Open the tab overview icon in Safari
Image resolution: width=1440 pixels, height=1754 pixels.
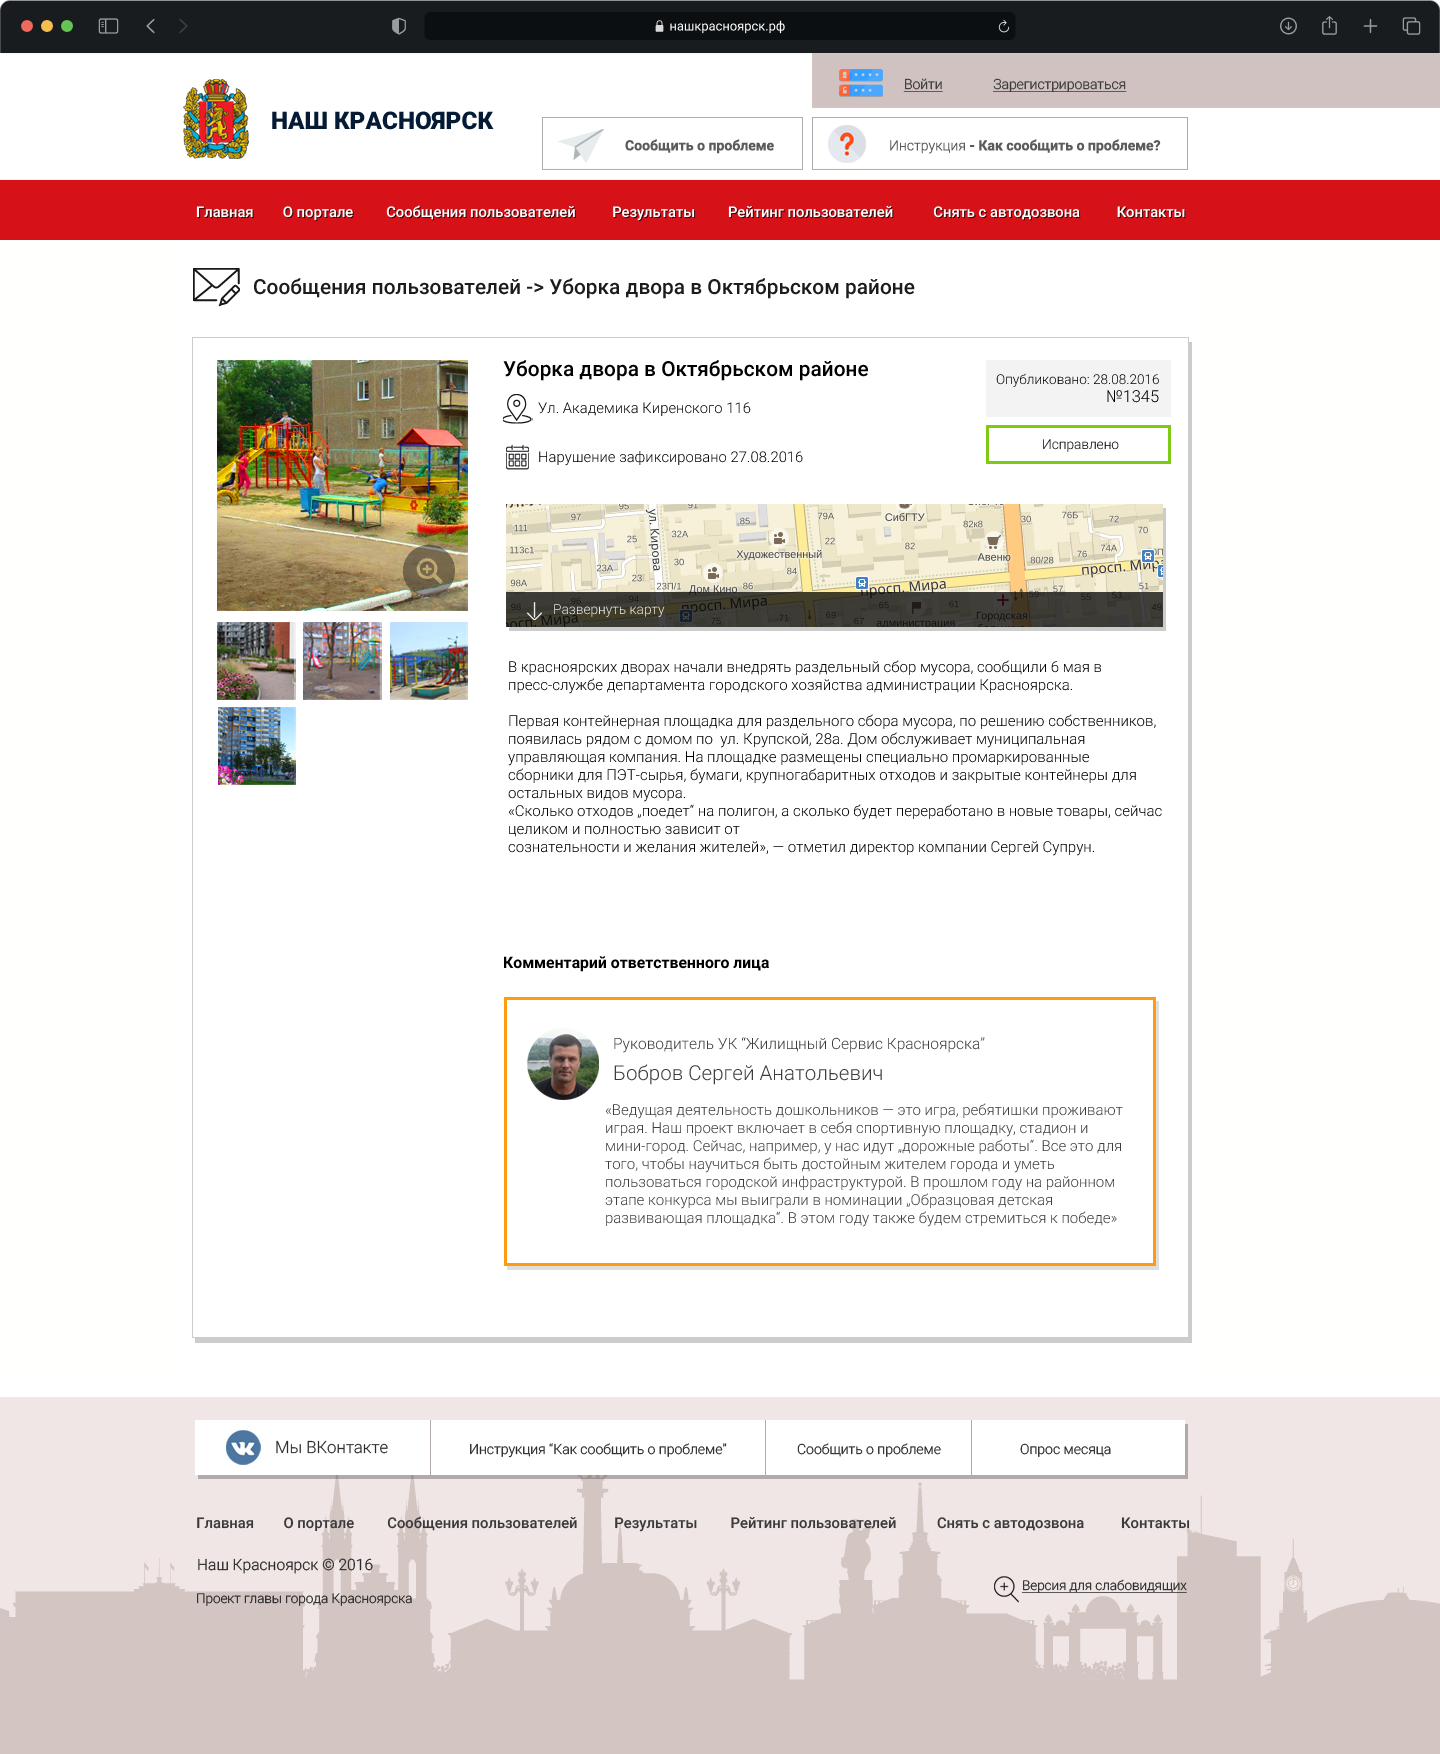tap(1411, 26)
